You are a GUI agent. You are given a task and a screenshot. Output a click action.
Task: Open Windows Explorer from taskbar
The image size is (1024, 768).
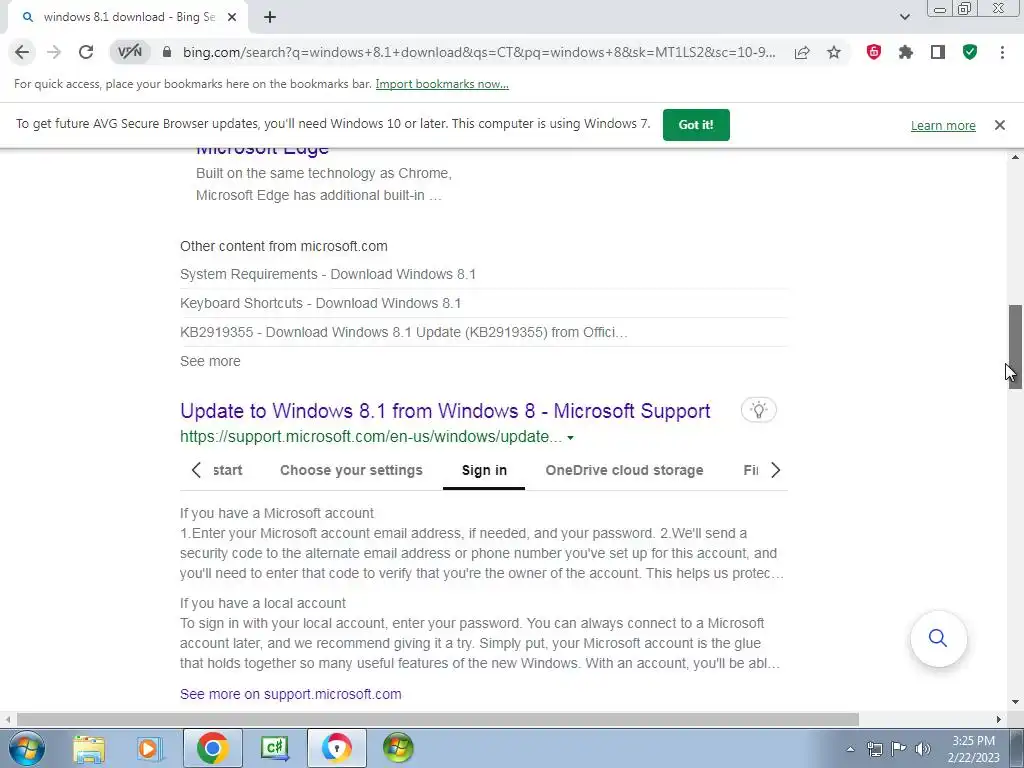point(89,748)
